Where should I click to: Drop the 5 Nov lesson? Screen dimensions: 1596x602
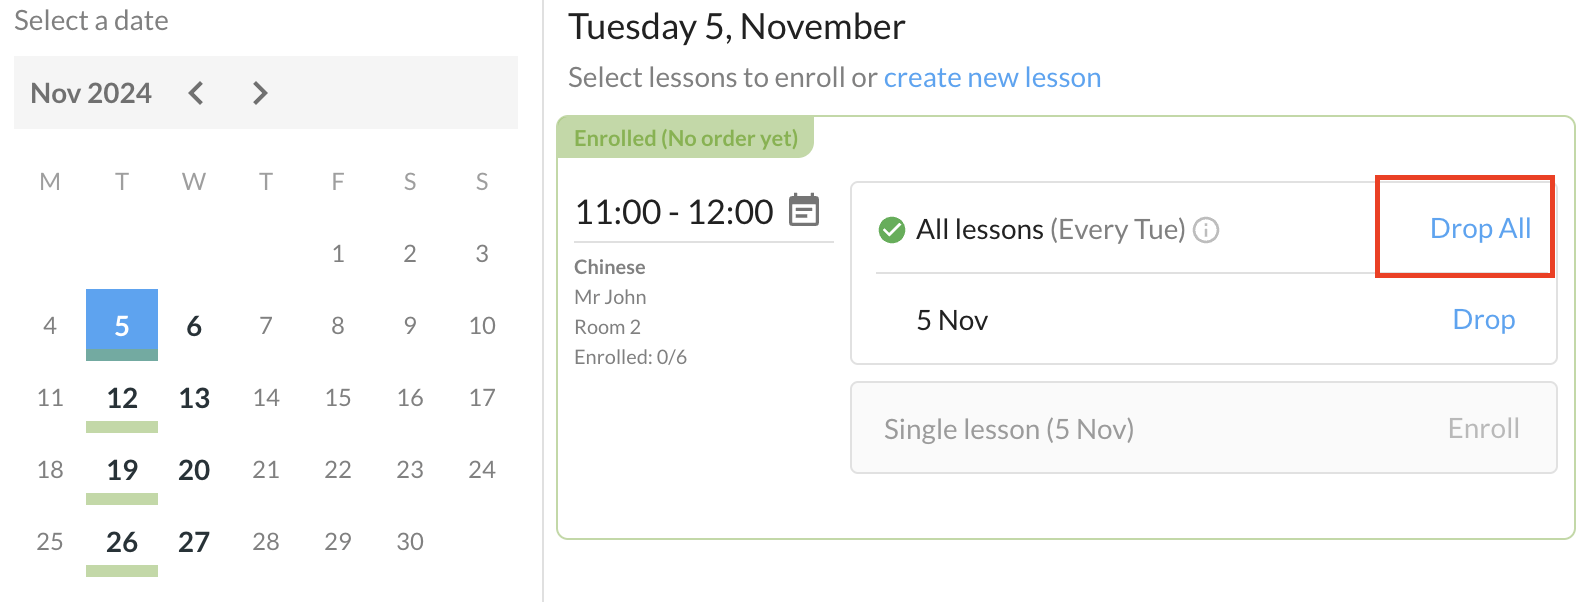(1483, 320)
